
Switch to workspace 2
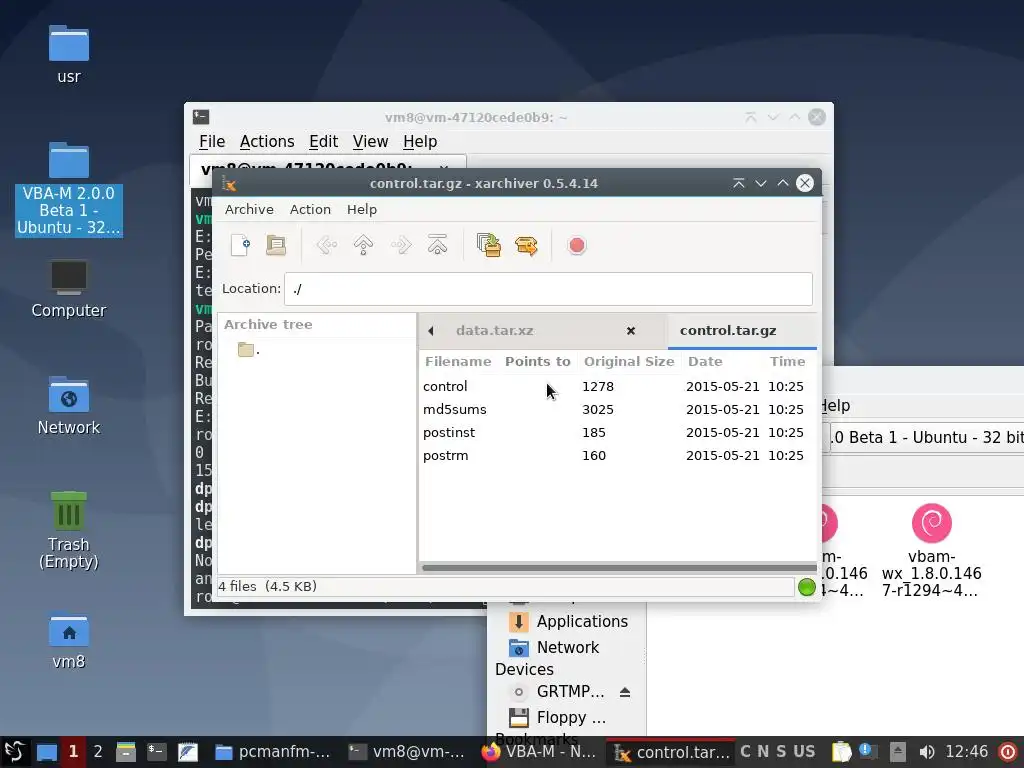point(98,752)
